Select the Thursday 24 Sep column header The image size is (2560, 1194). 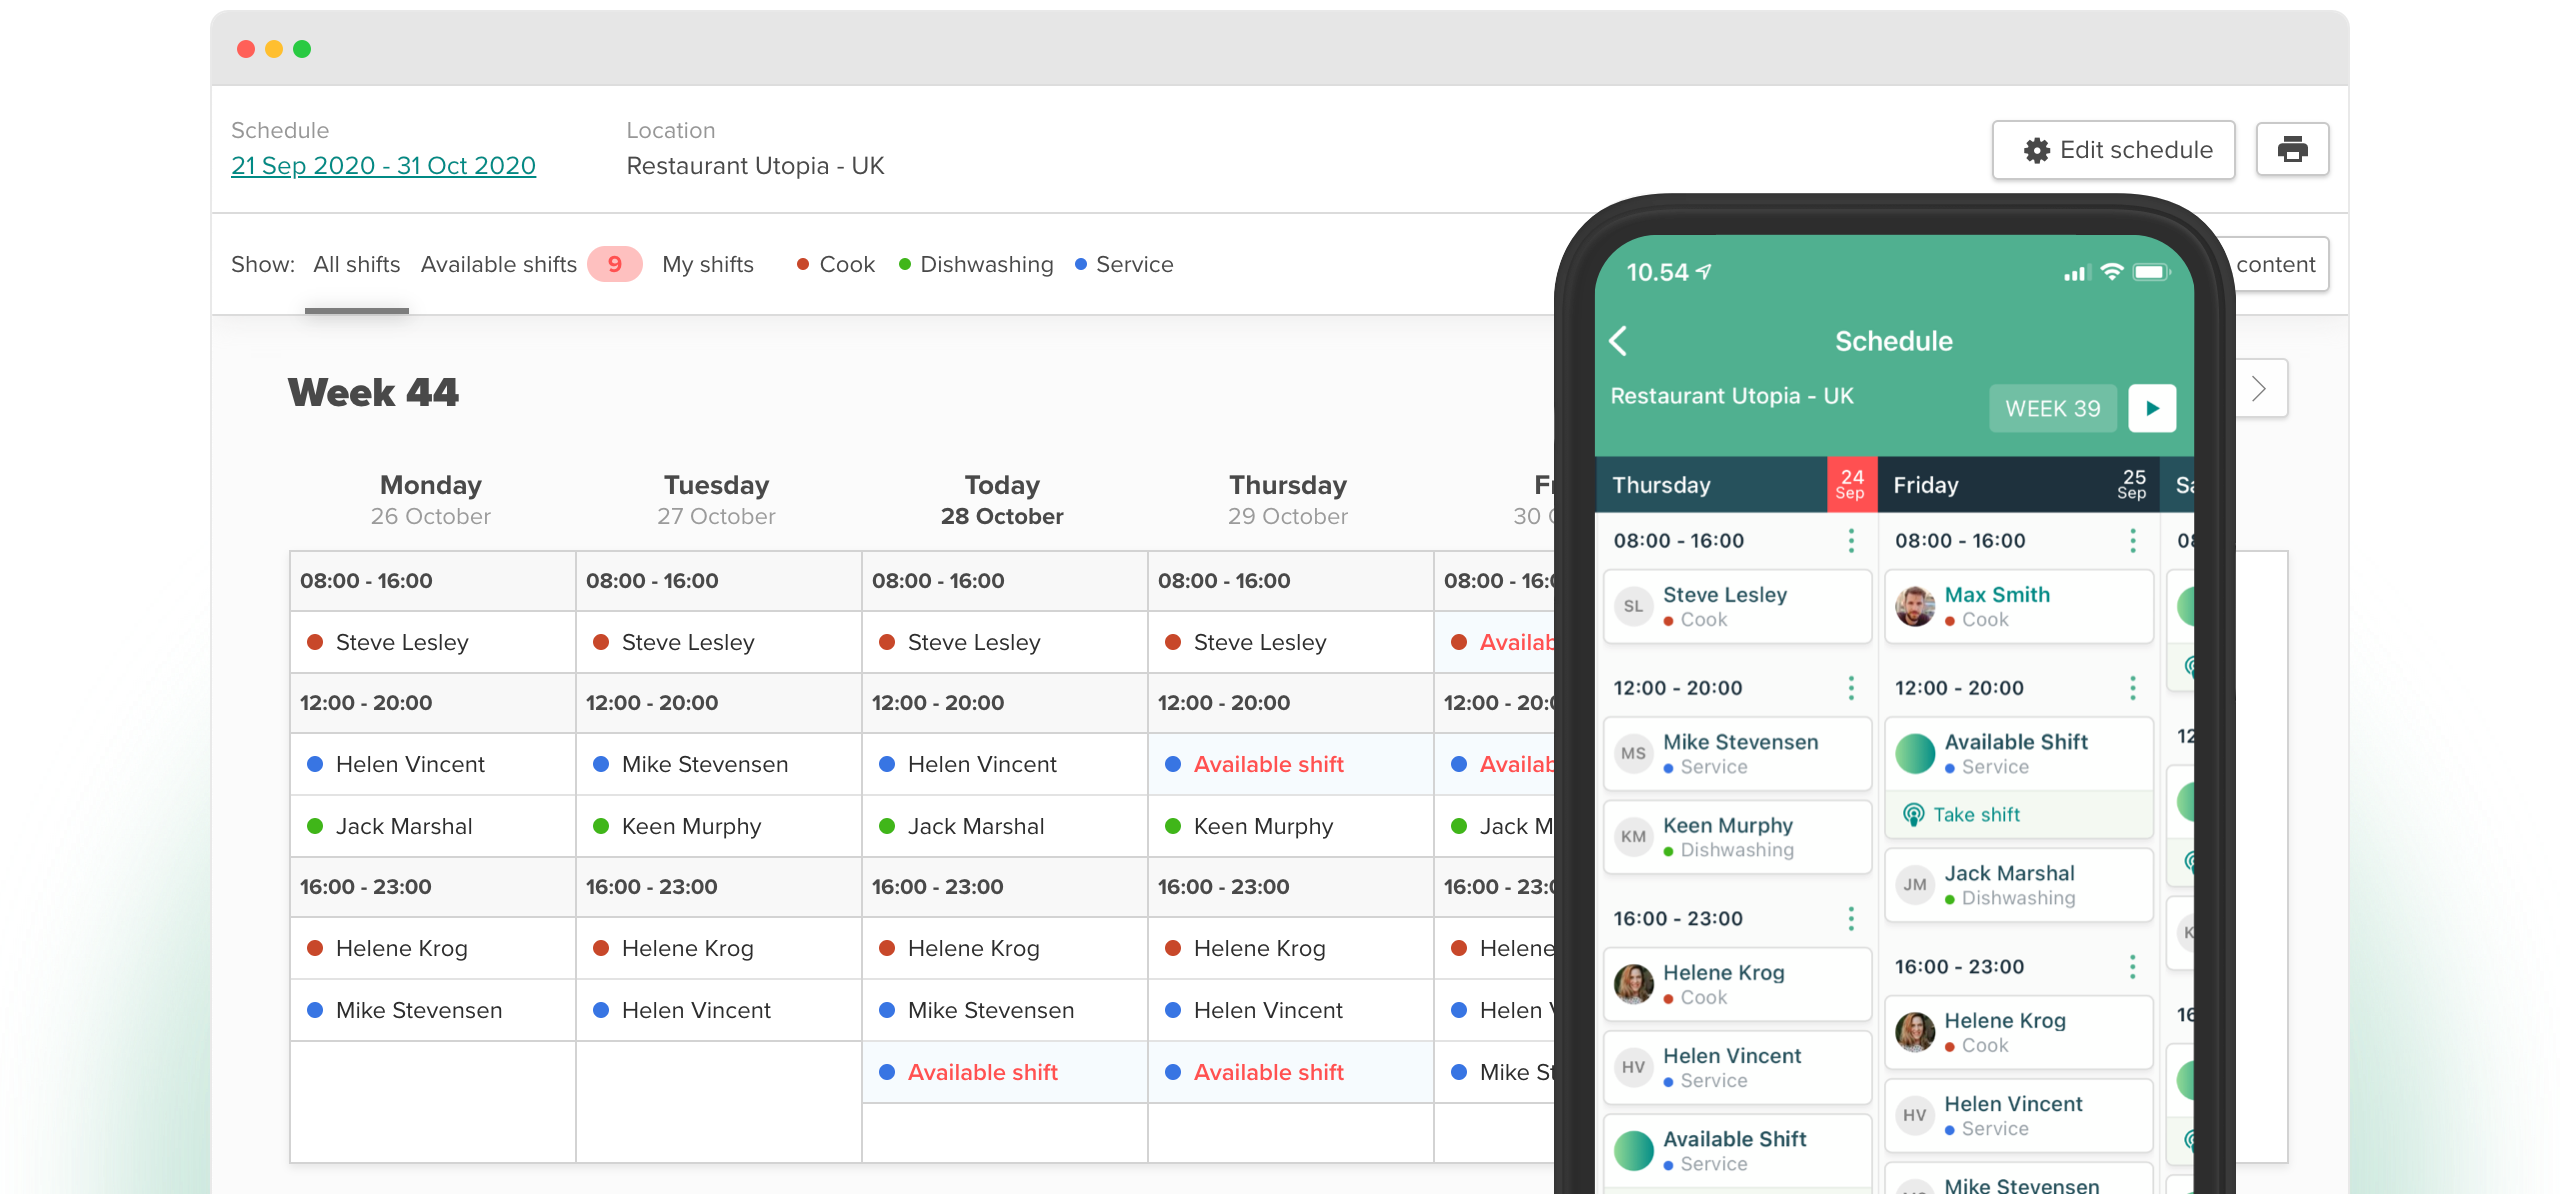[1736, 485]
